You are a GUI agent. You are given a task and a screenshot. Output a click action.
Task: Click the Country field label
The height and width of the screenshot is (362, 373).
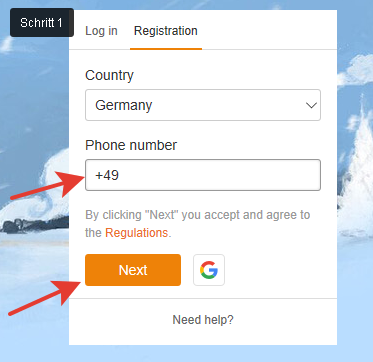tap(109, 76)
